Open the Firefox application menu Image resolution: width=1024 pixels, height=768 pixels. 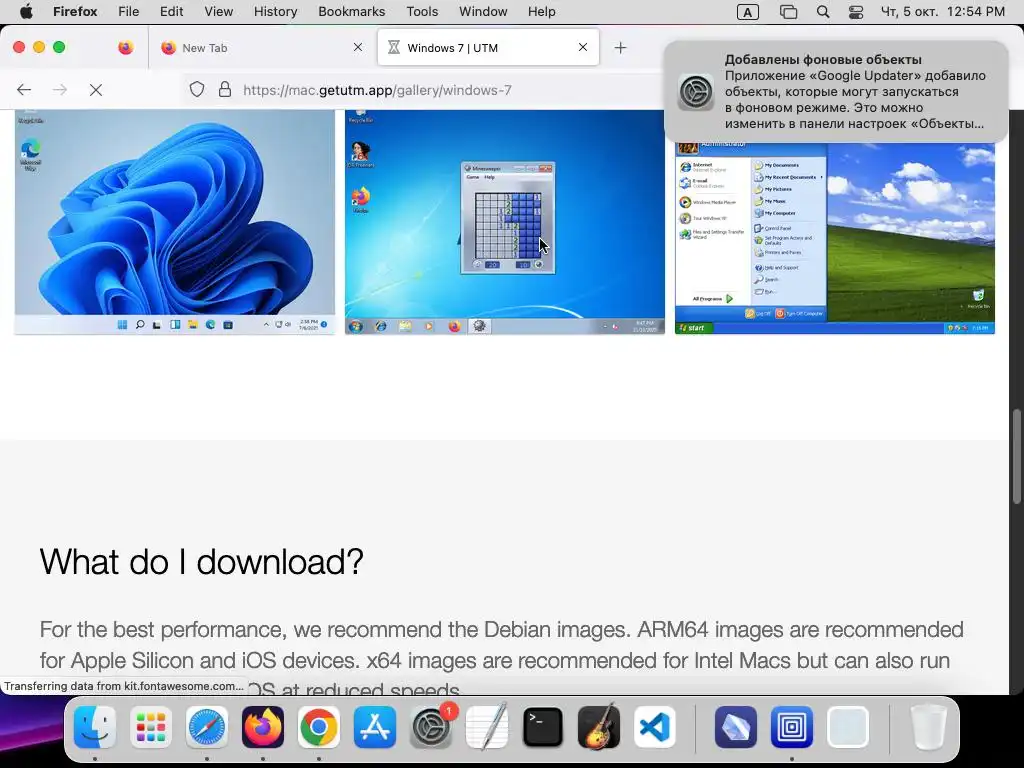tap(75, 12)
